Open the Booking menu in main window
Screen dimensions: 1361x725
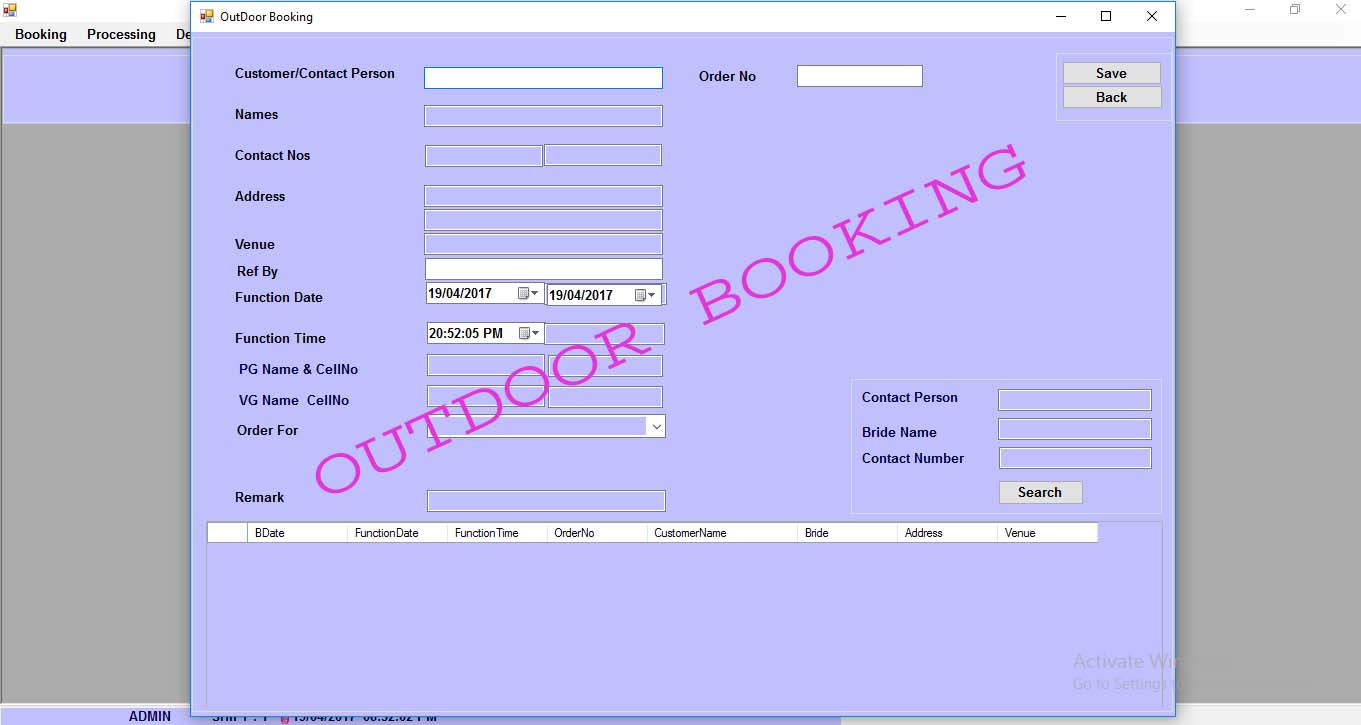41,34
